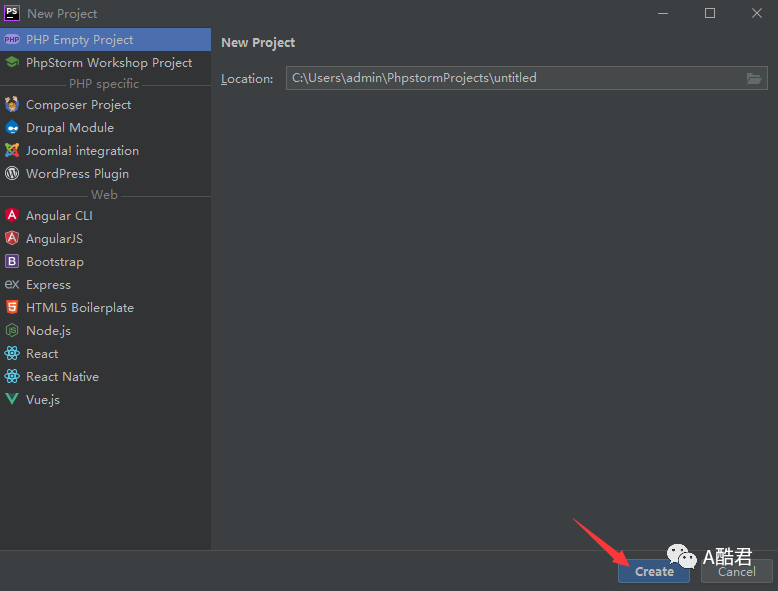The width and height of the screenshot is (778, 591).
Task: Click the Cancel button
Action: 737,572
